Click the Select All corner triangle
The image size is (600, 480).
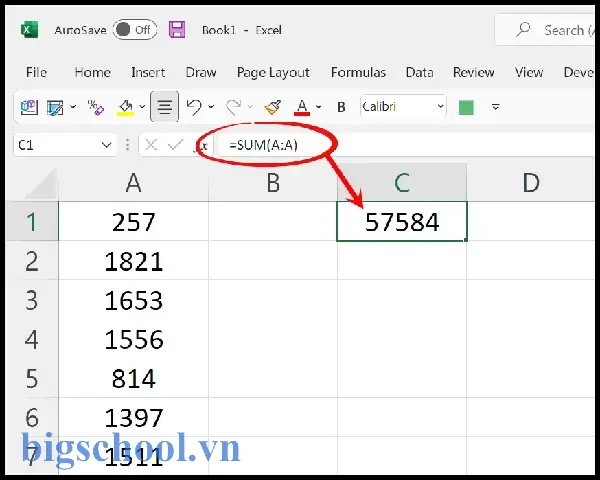coord(40,184)
